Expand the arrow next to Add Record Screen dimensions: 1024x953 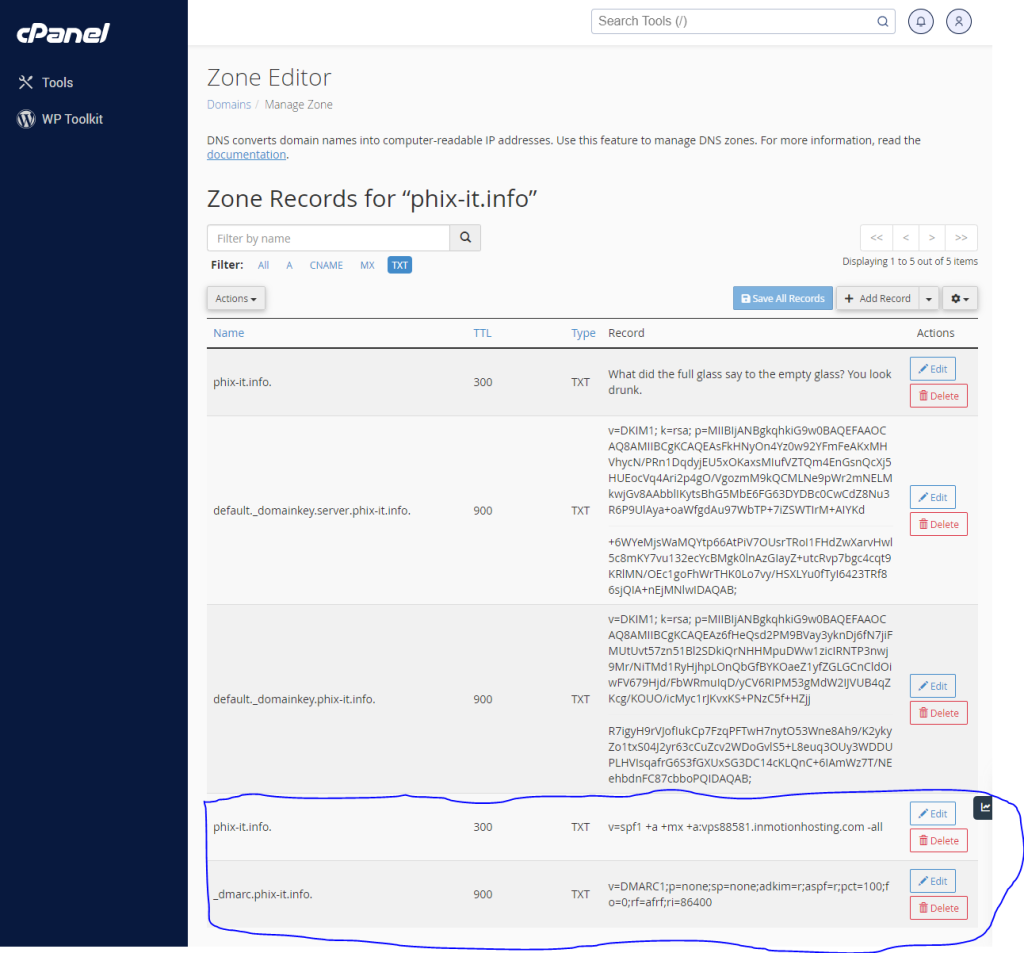[x=929, y=298]
